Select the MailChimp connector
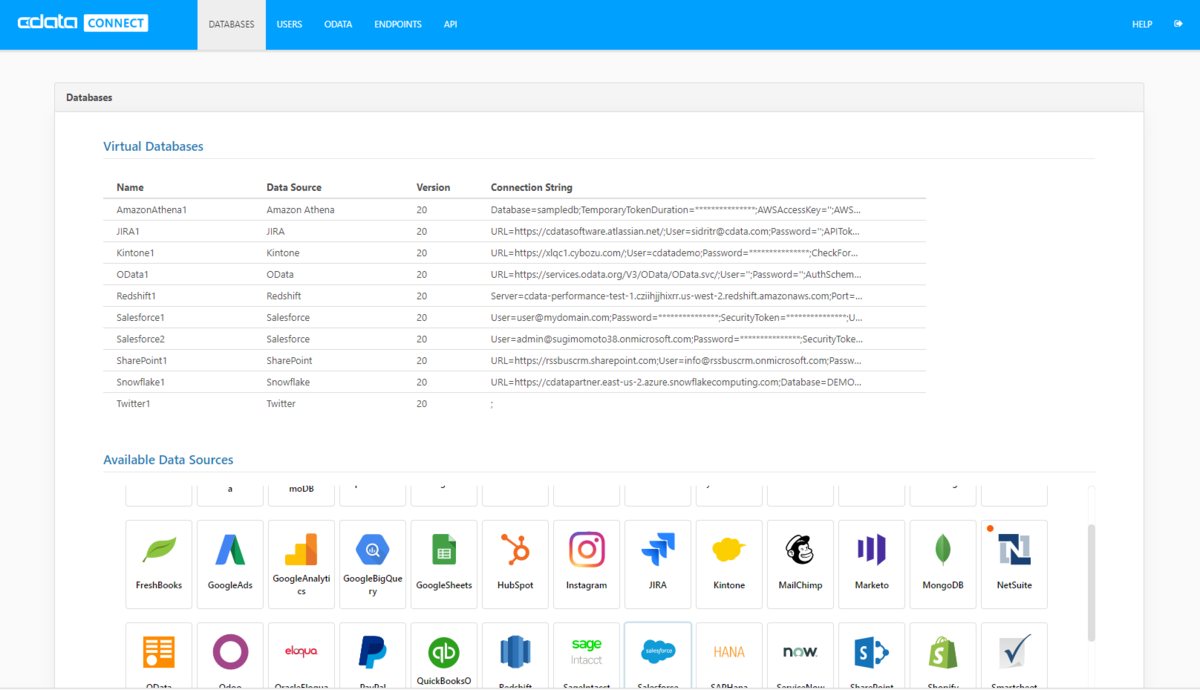 pos(800,564)
